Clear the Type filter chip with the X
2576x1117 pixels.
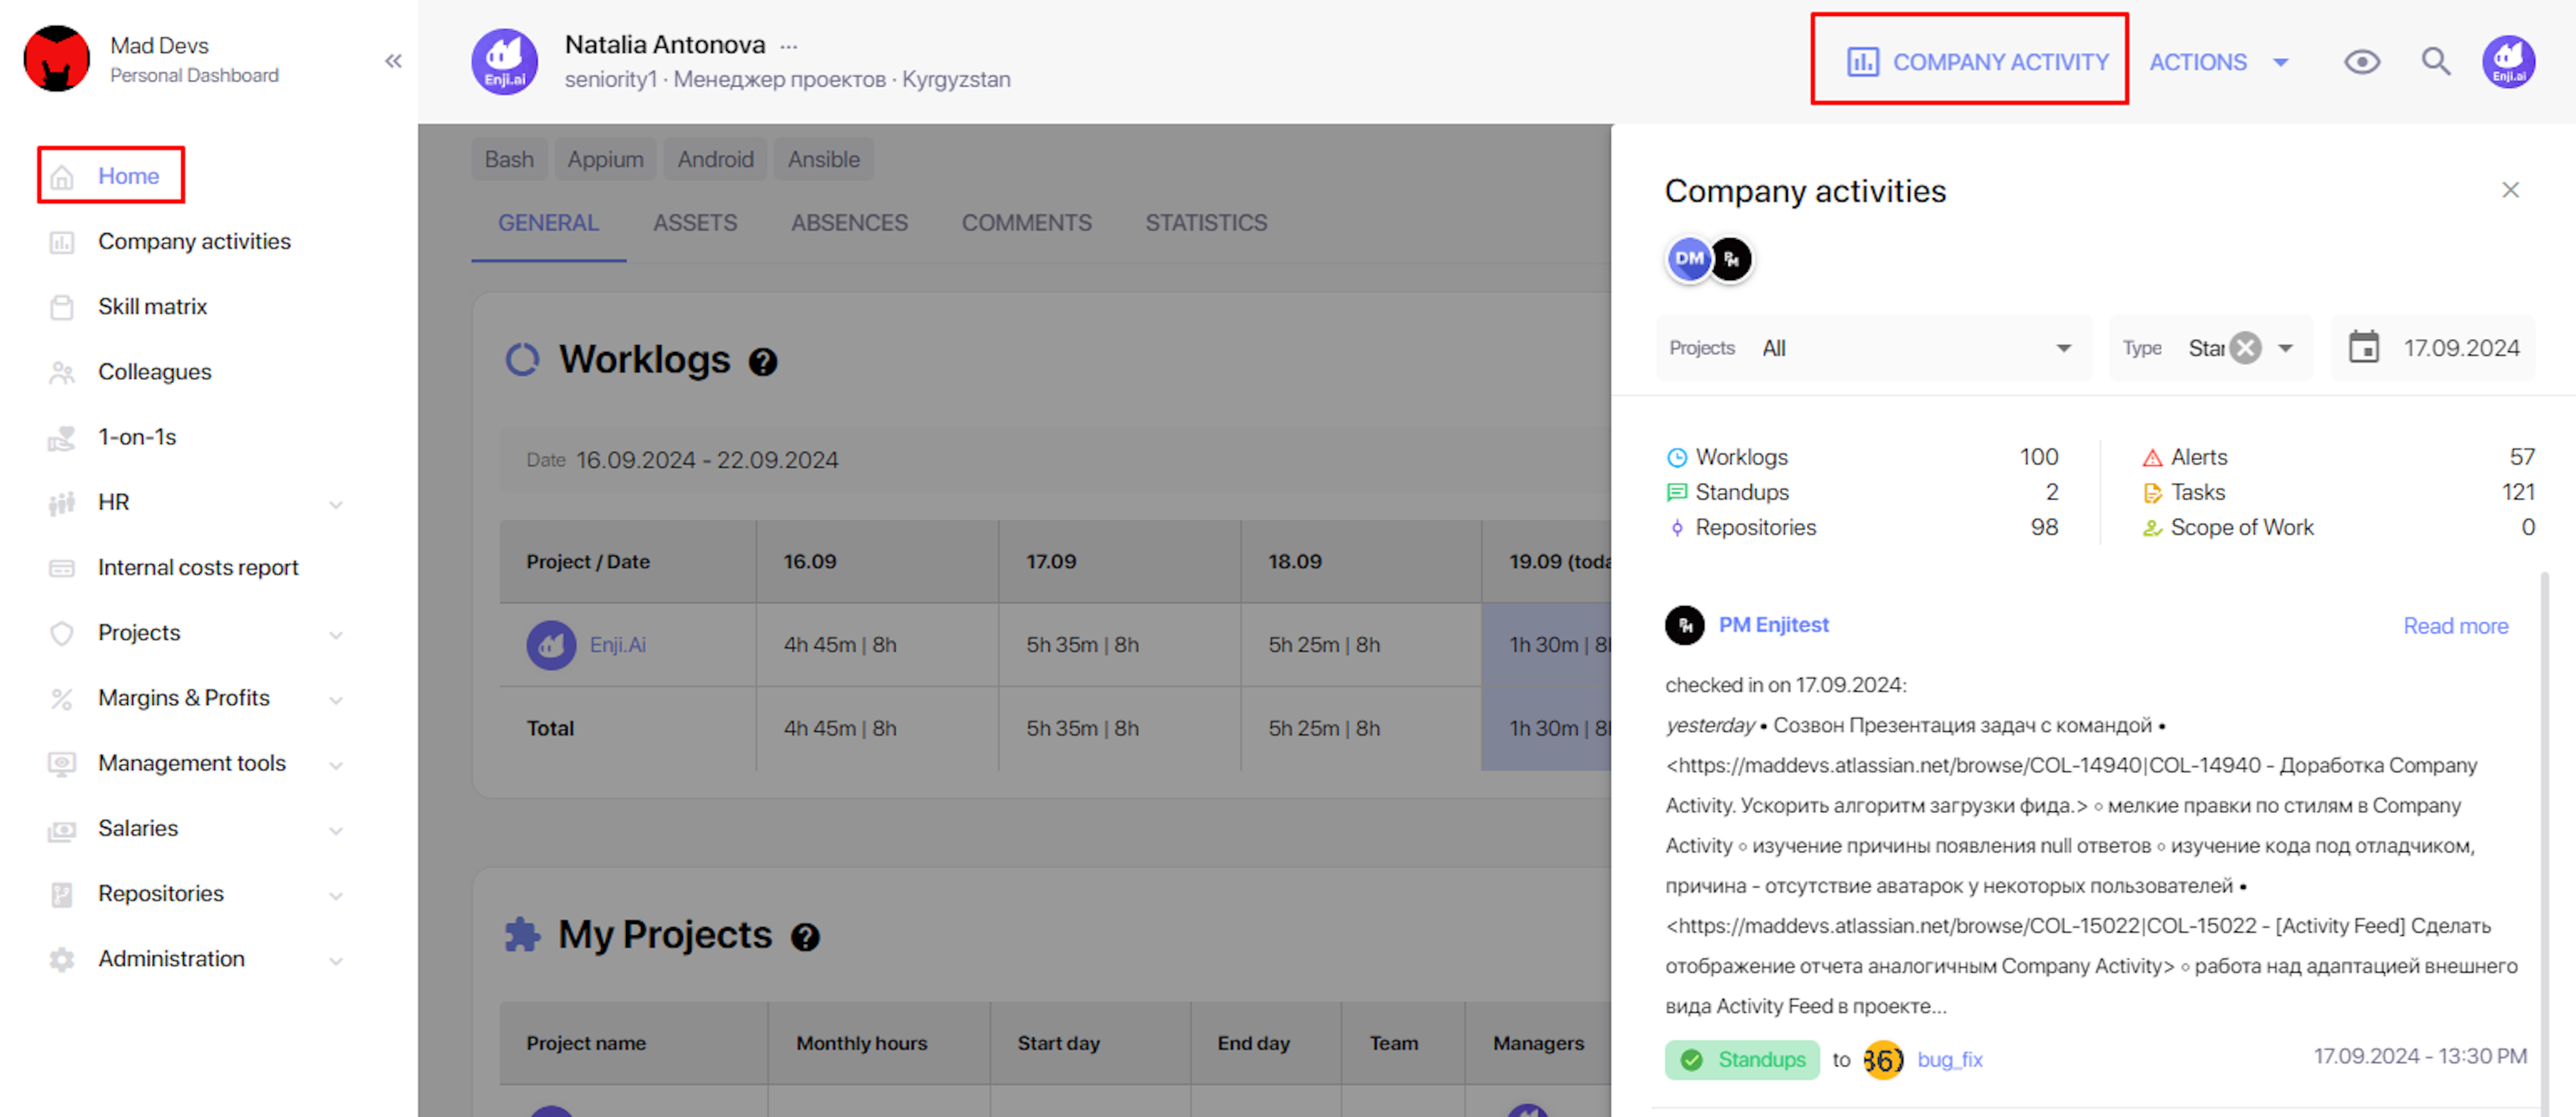(2246, 348)
